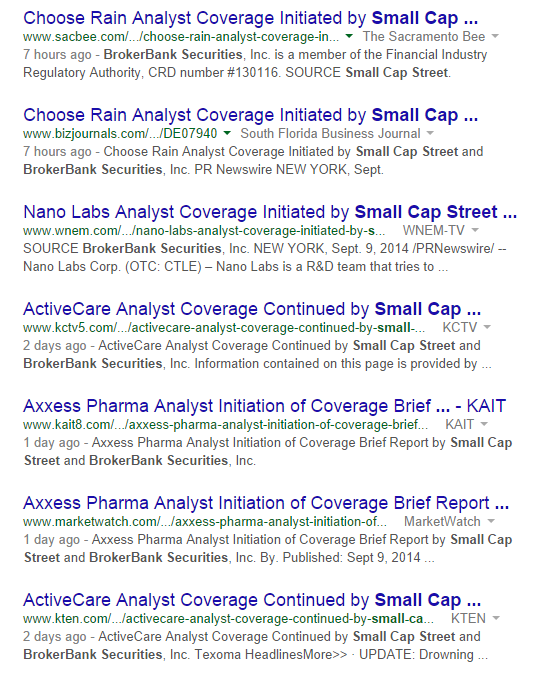Open ActiveCare Coverage result from KCTV
Image resolution: width=535 pixels, height=678 pixels.
252,309
